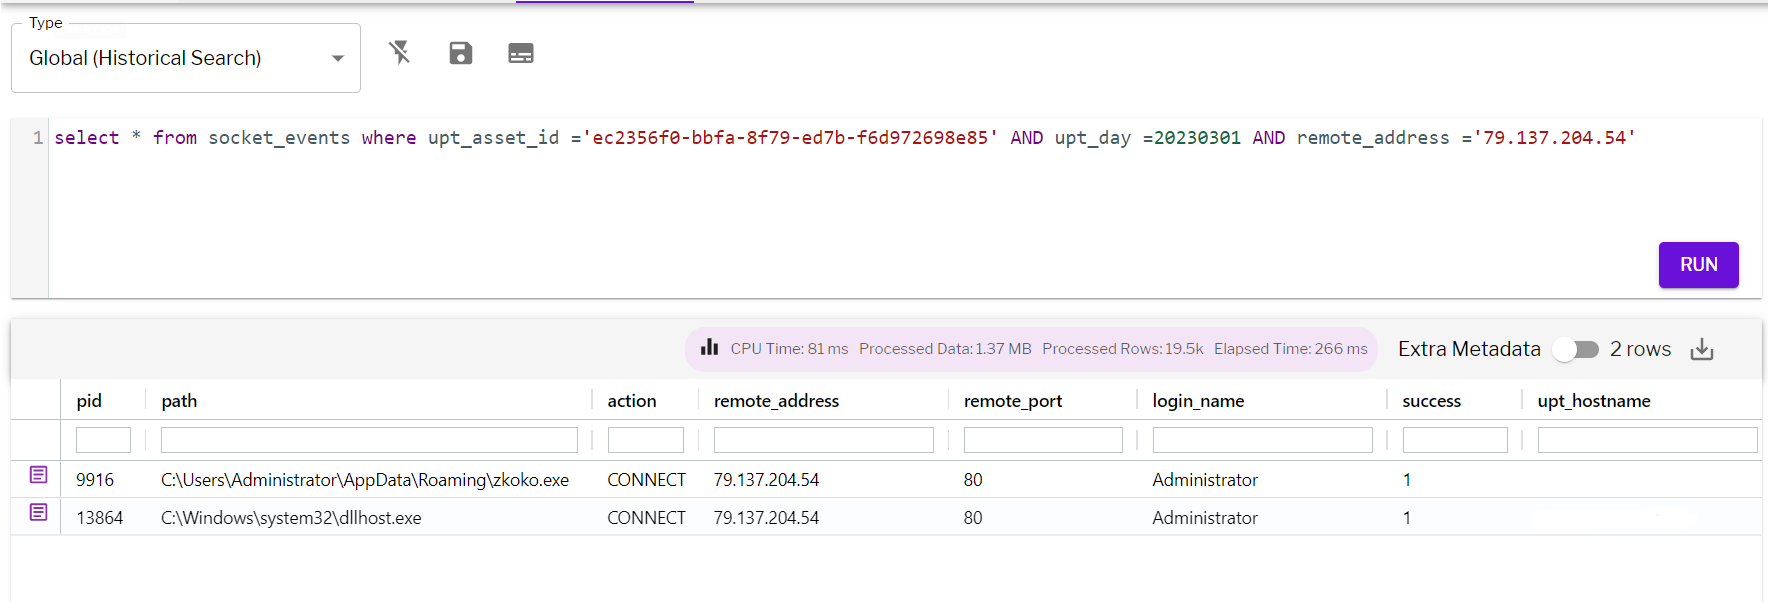Click remote address in dllhost.exe row
Viewport: 1768px width, 602px height.
point(766,518)
